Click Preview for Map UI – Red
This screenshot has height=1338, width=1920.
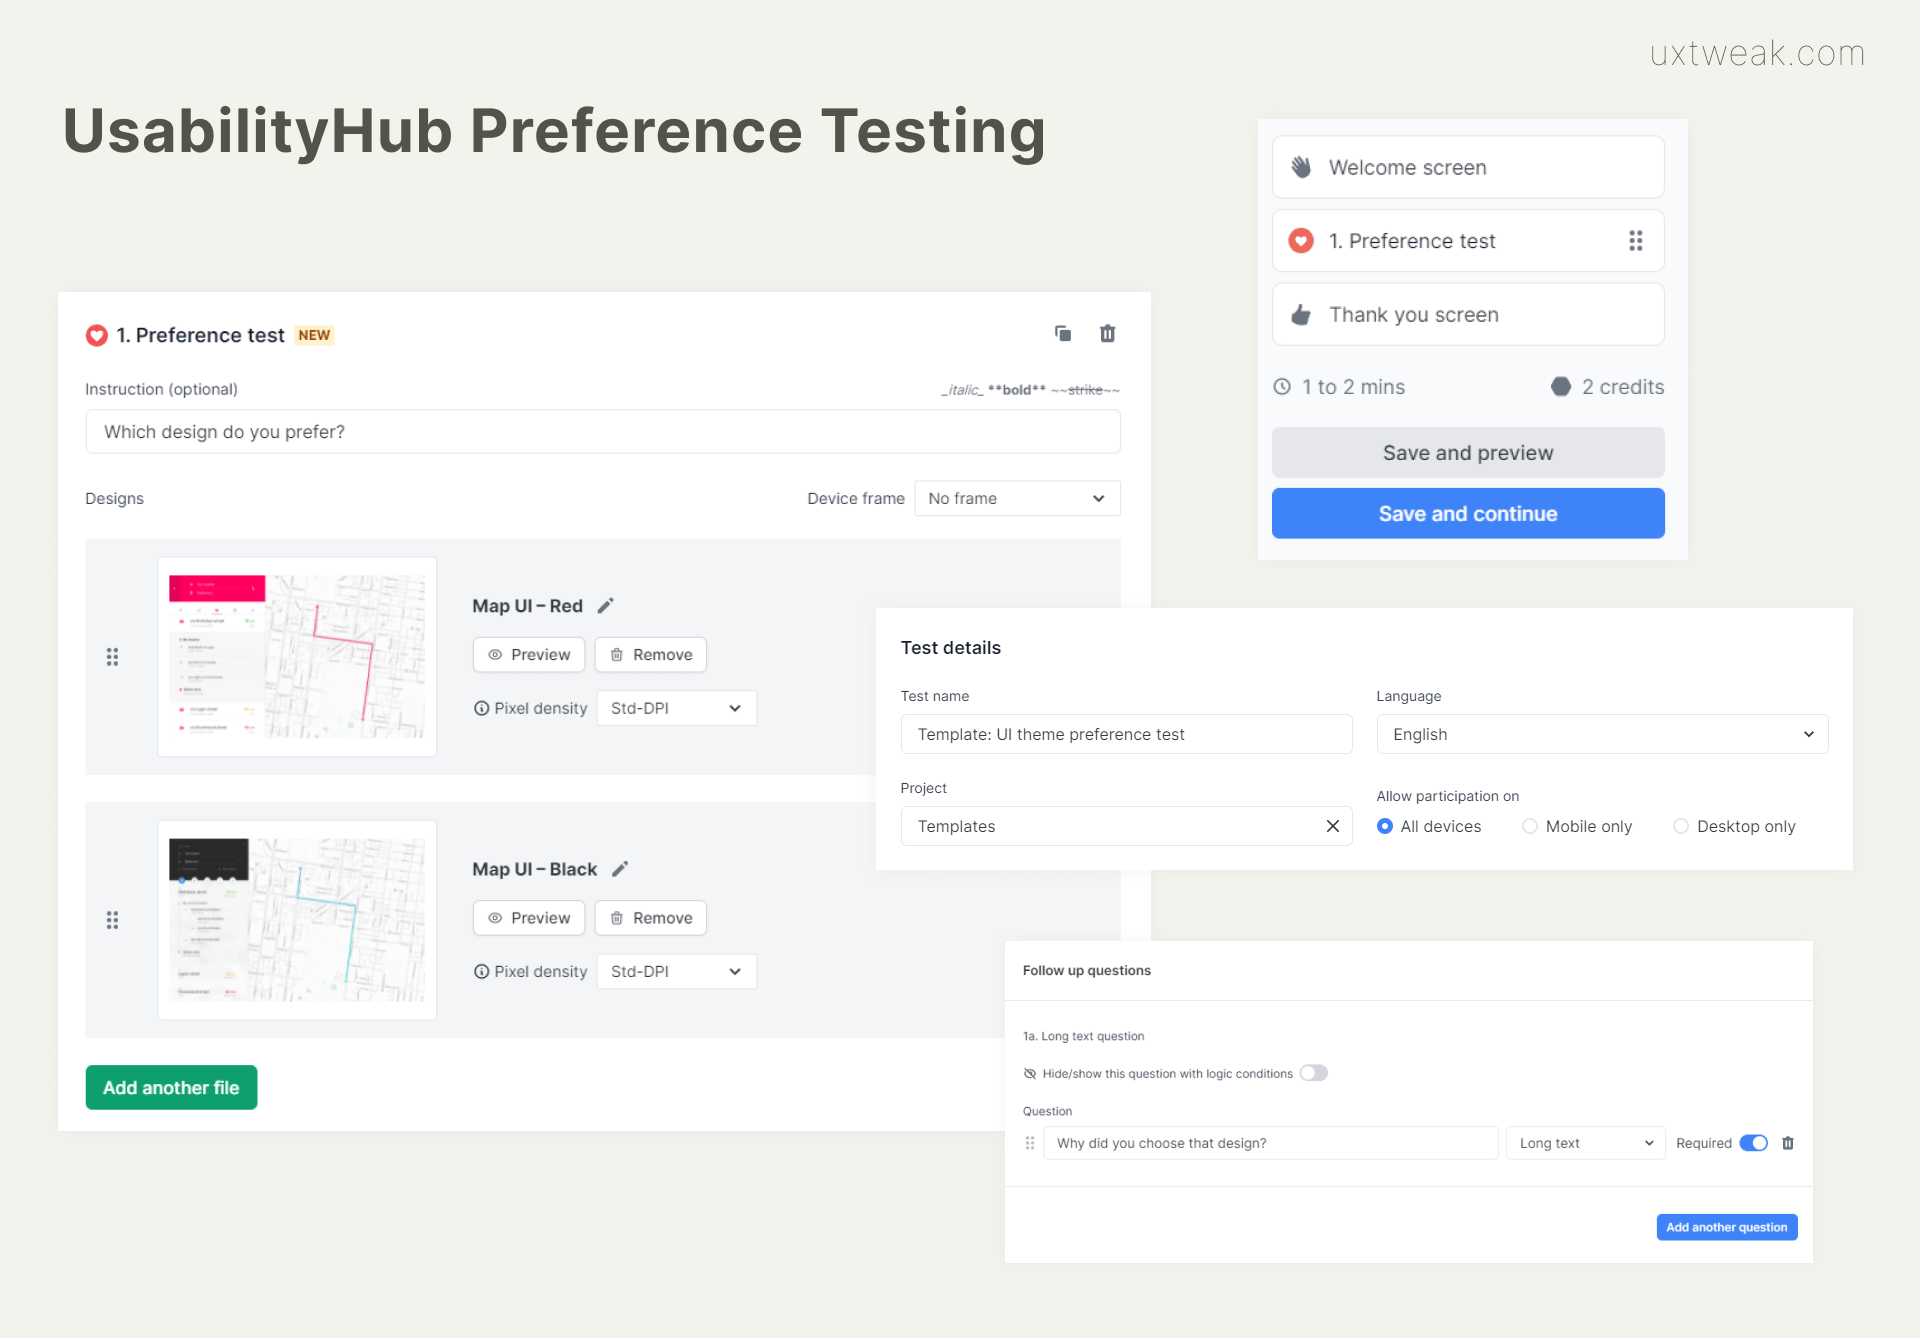coord(529,655)
